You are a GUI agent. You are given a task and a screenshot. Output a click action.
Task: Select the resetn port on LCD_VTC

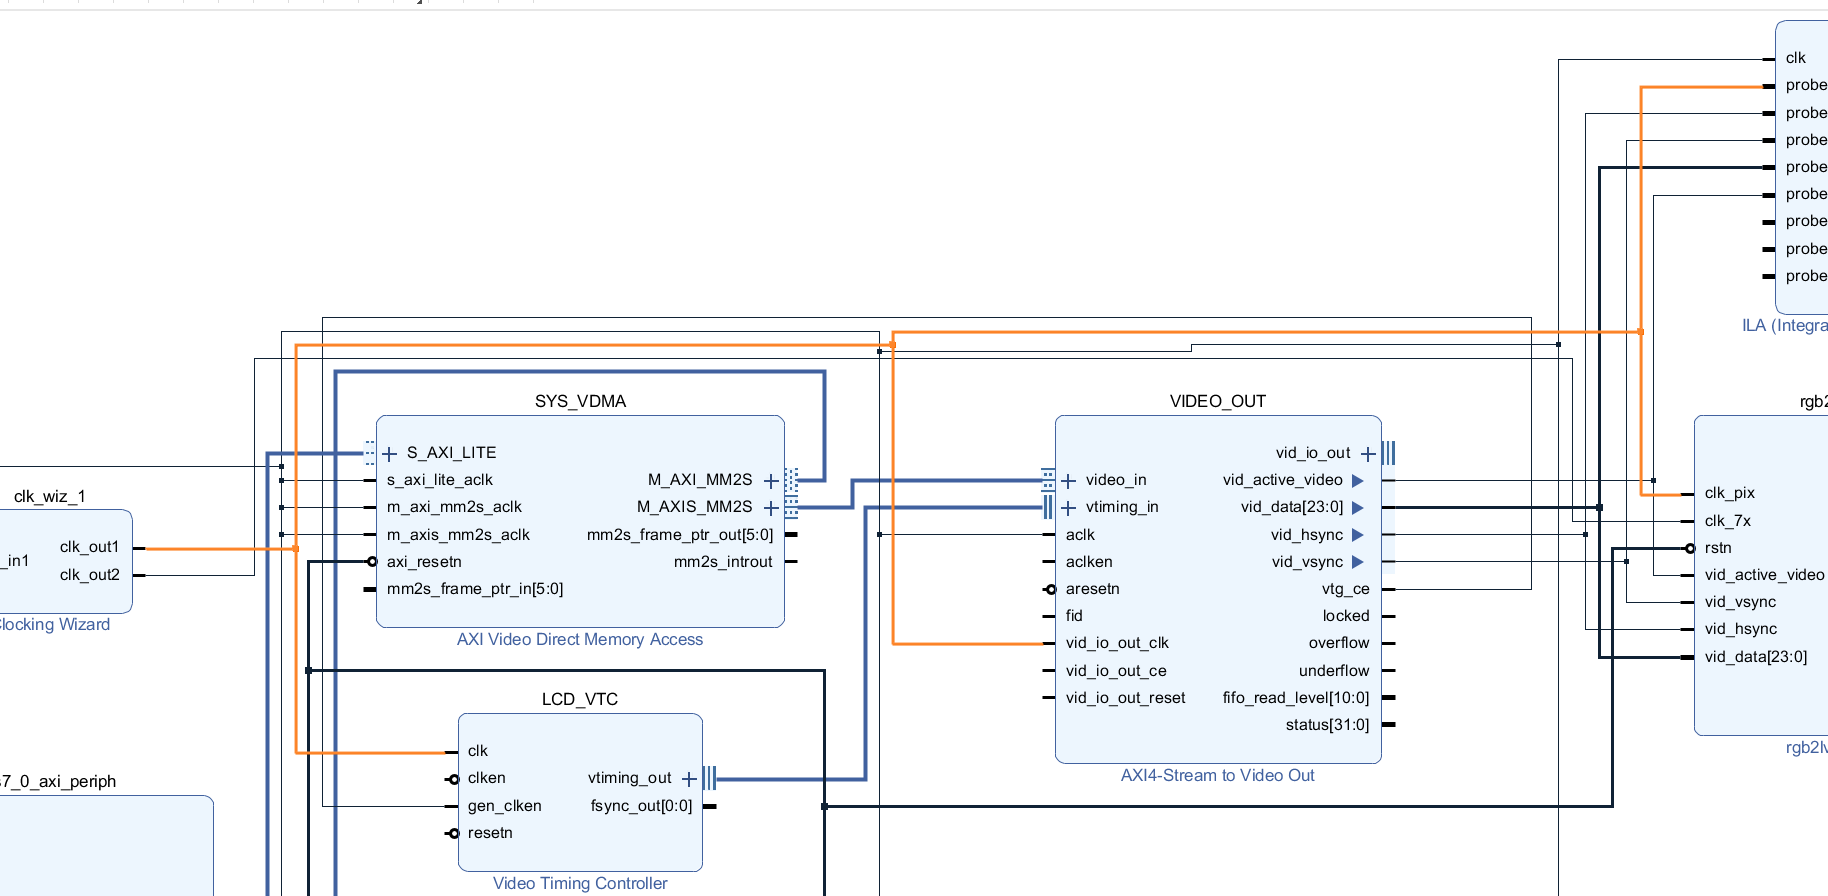click(x=490, y=833)
